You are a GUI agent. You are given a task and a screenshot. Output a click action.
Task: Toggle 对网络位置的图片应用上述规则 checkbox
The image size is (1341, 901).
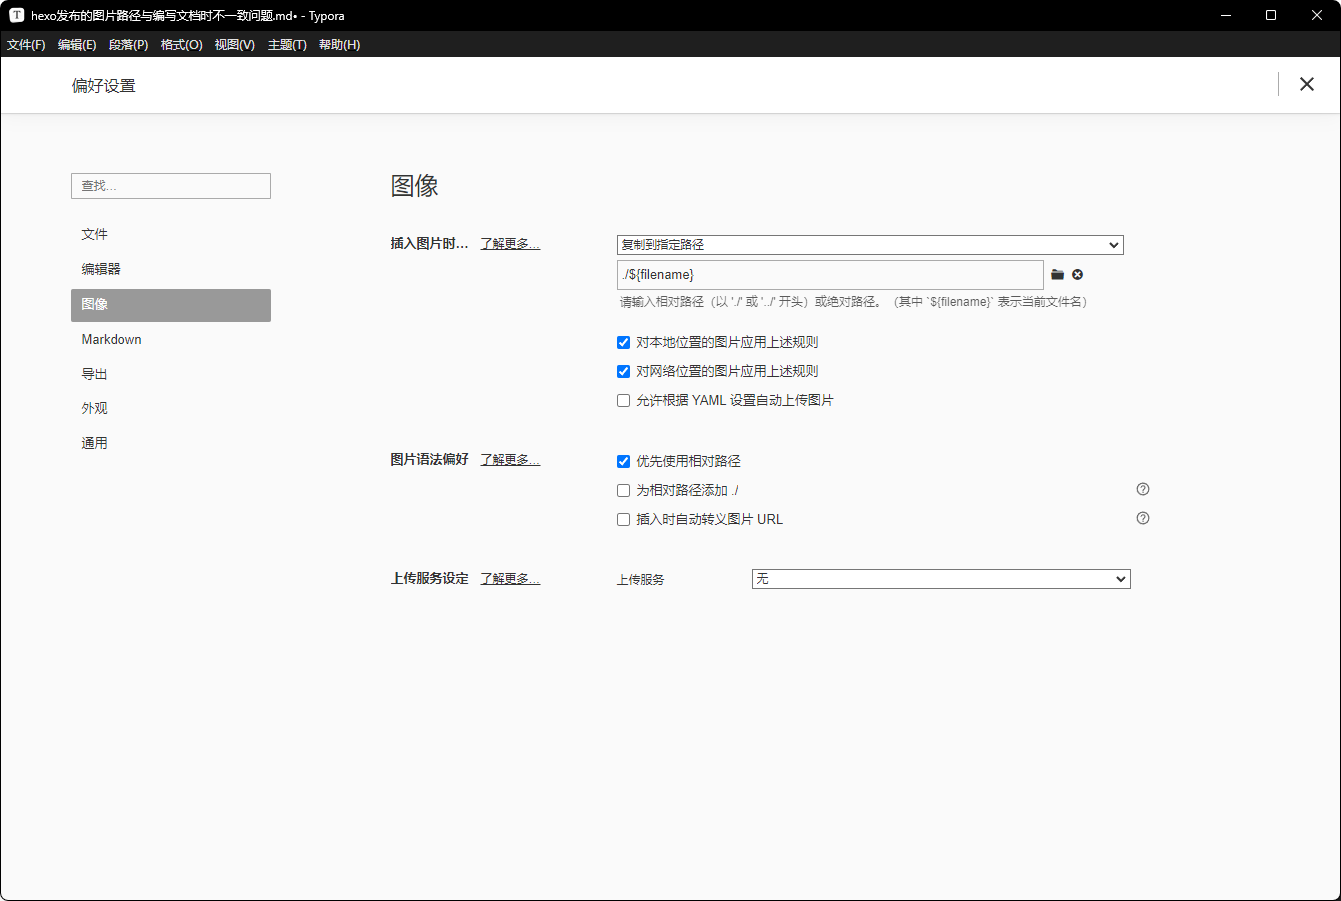click(x=623, y=372)
